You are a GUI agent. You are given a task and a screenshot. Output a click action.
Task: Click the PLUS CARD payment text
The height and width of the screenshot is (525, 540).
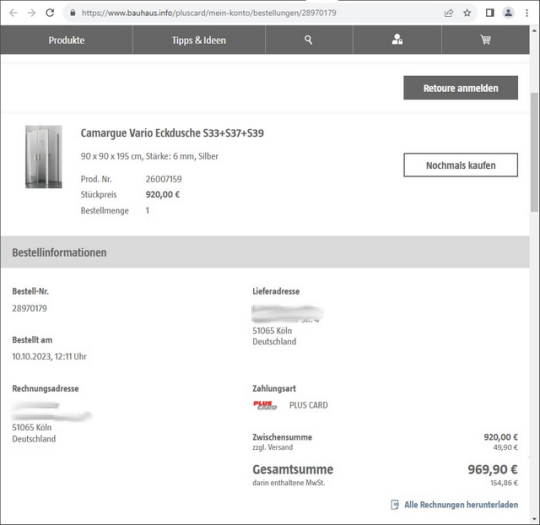pos(309,405)
